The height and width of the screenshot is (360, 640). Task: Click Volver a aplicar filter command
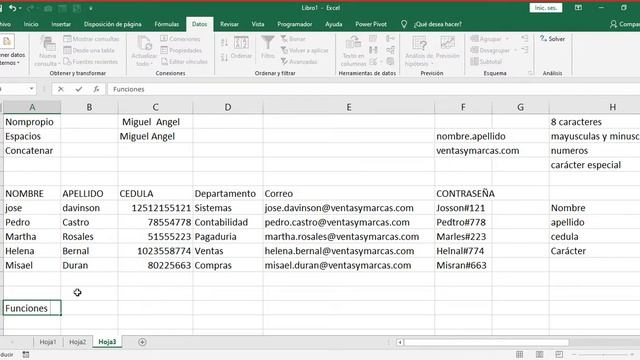pyautogui.click(x=304, y=50)
